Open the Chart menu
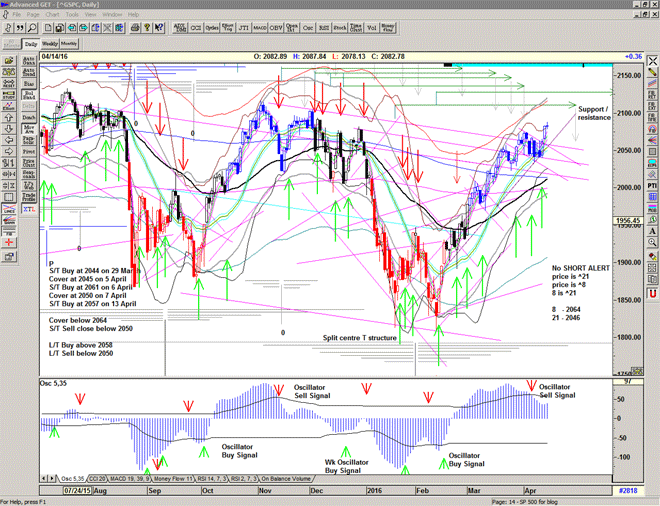Viewport: 660px width, 506px height. click(x=55, y=15)
